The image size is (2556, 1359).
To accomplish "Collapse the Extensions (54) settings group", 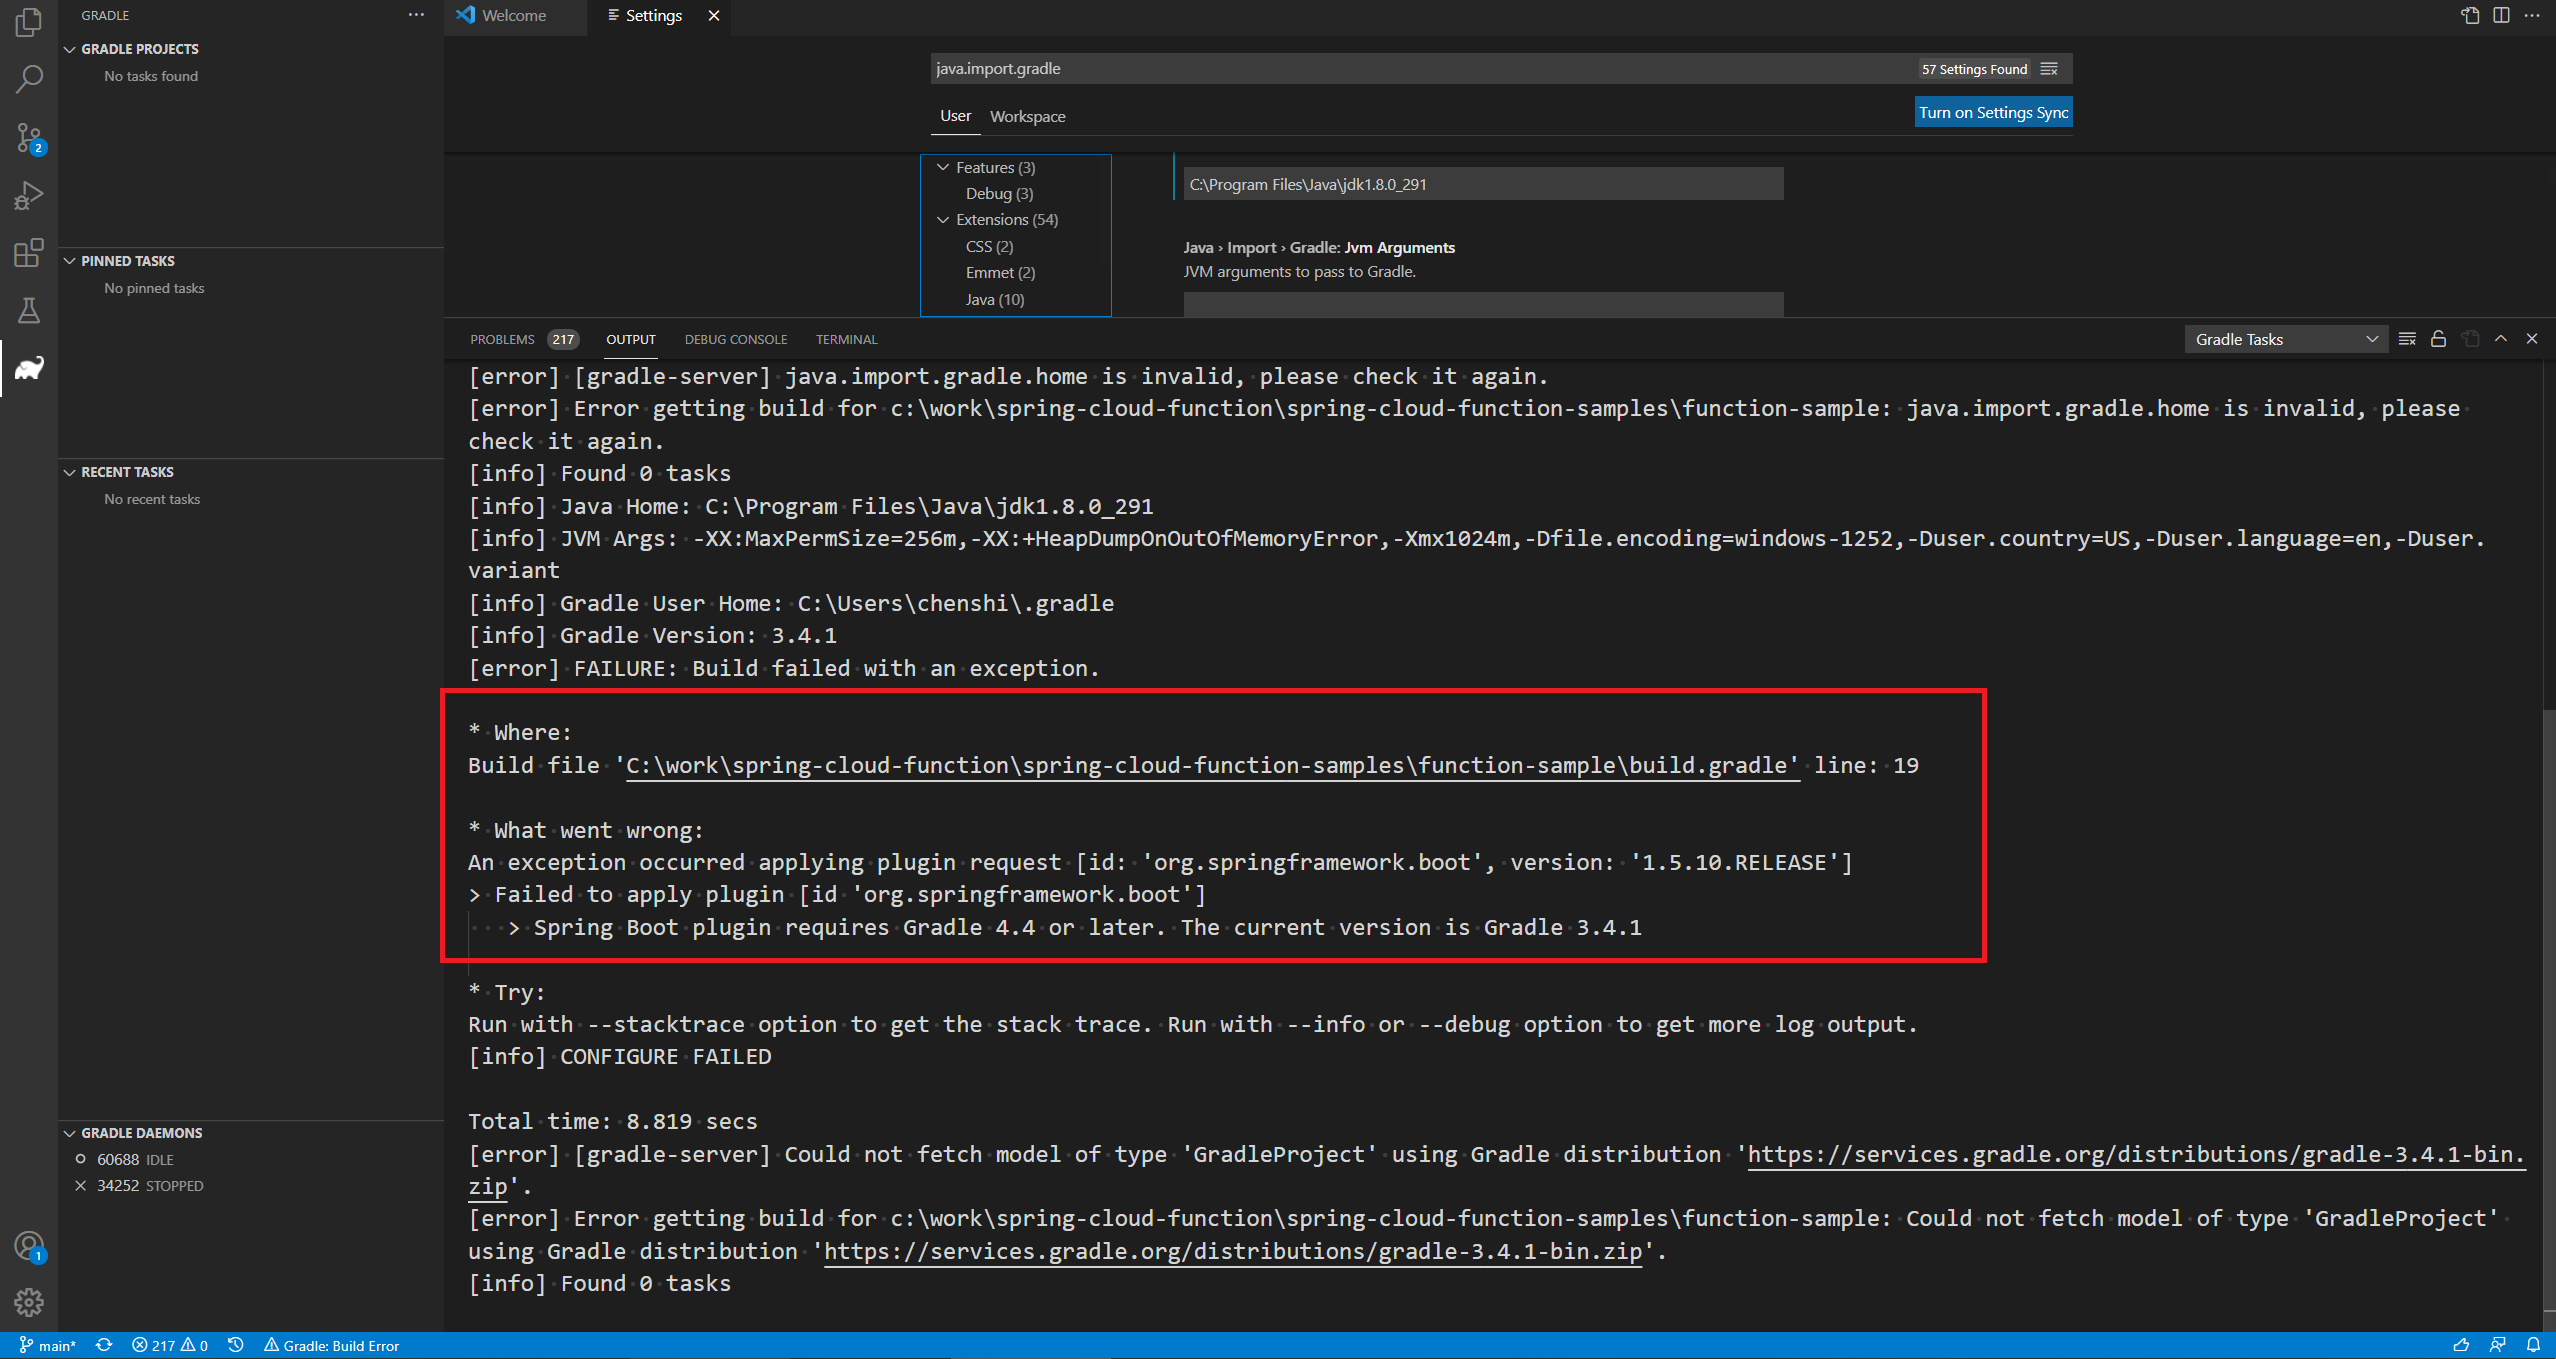I will coord(942,220).
